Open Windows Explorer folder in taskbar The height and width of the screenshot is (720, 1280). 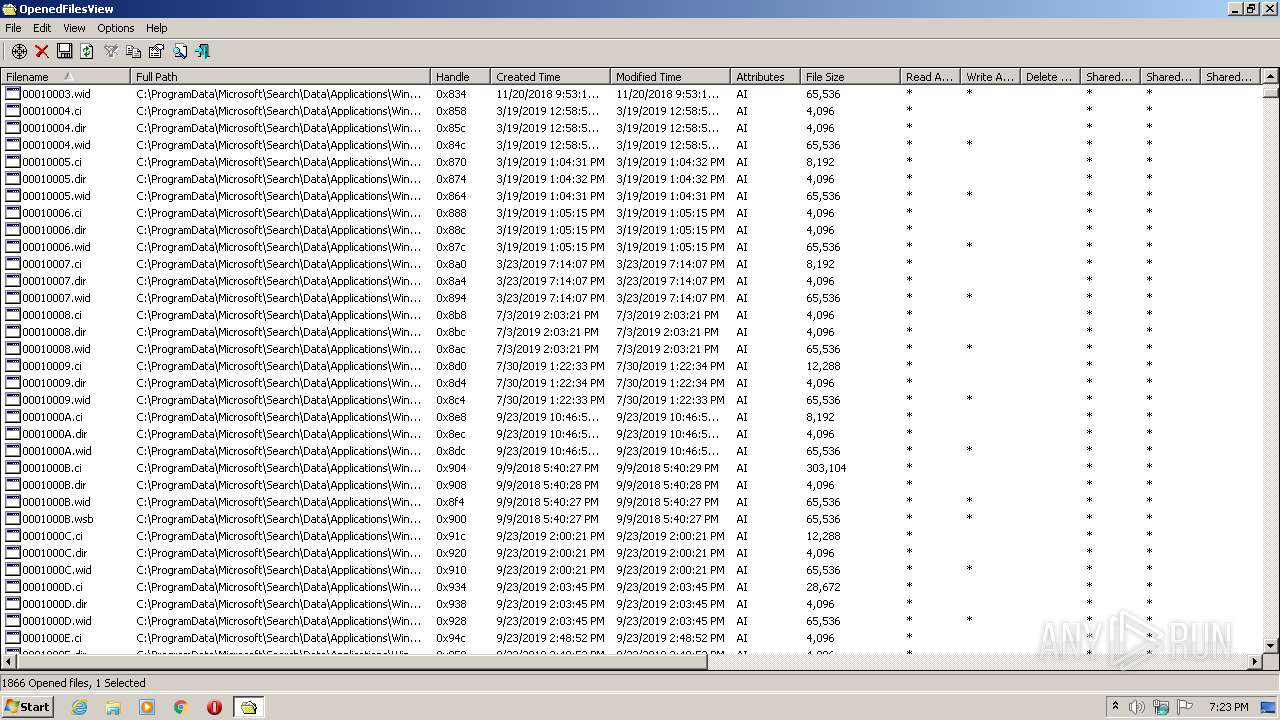pyautogui.click(x=113, y=707)
